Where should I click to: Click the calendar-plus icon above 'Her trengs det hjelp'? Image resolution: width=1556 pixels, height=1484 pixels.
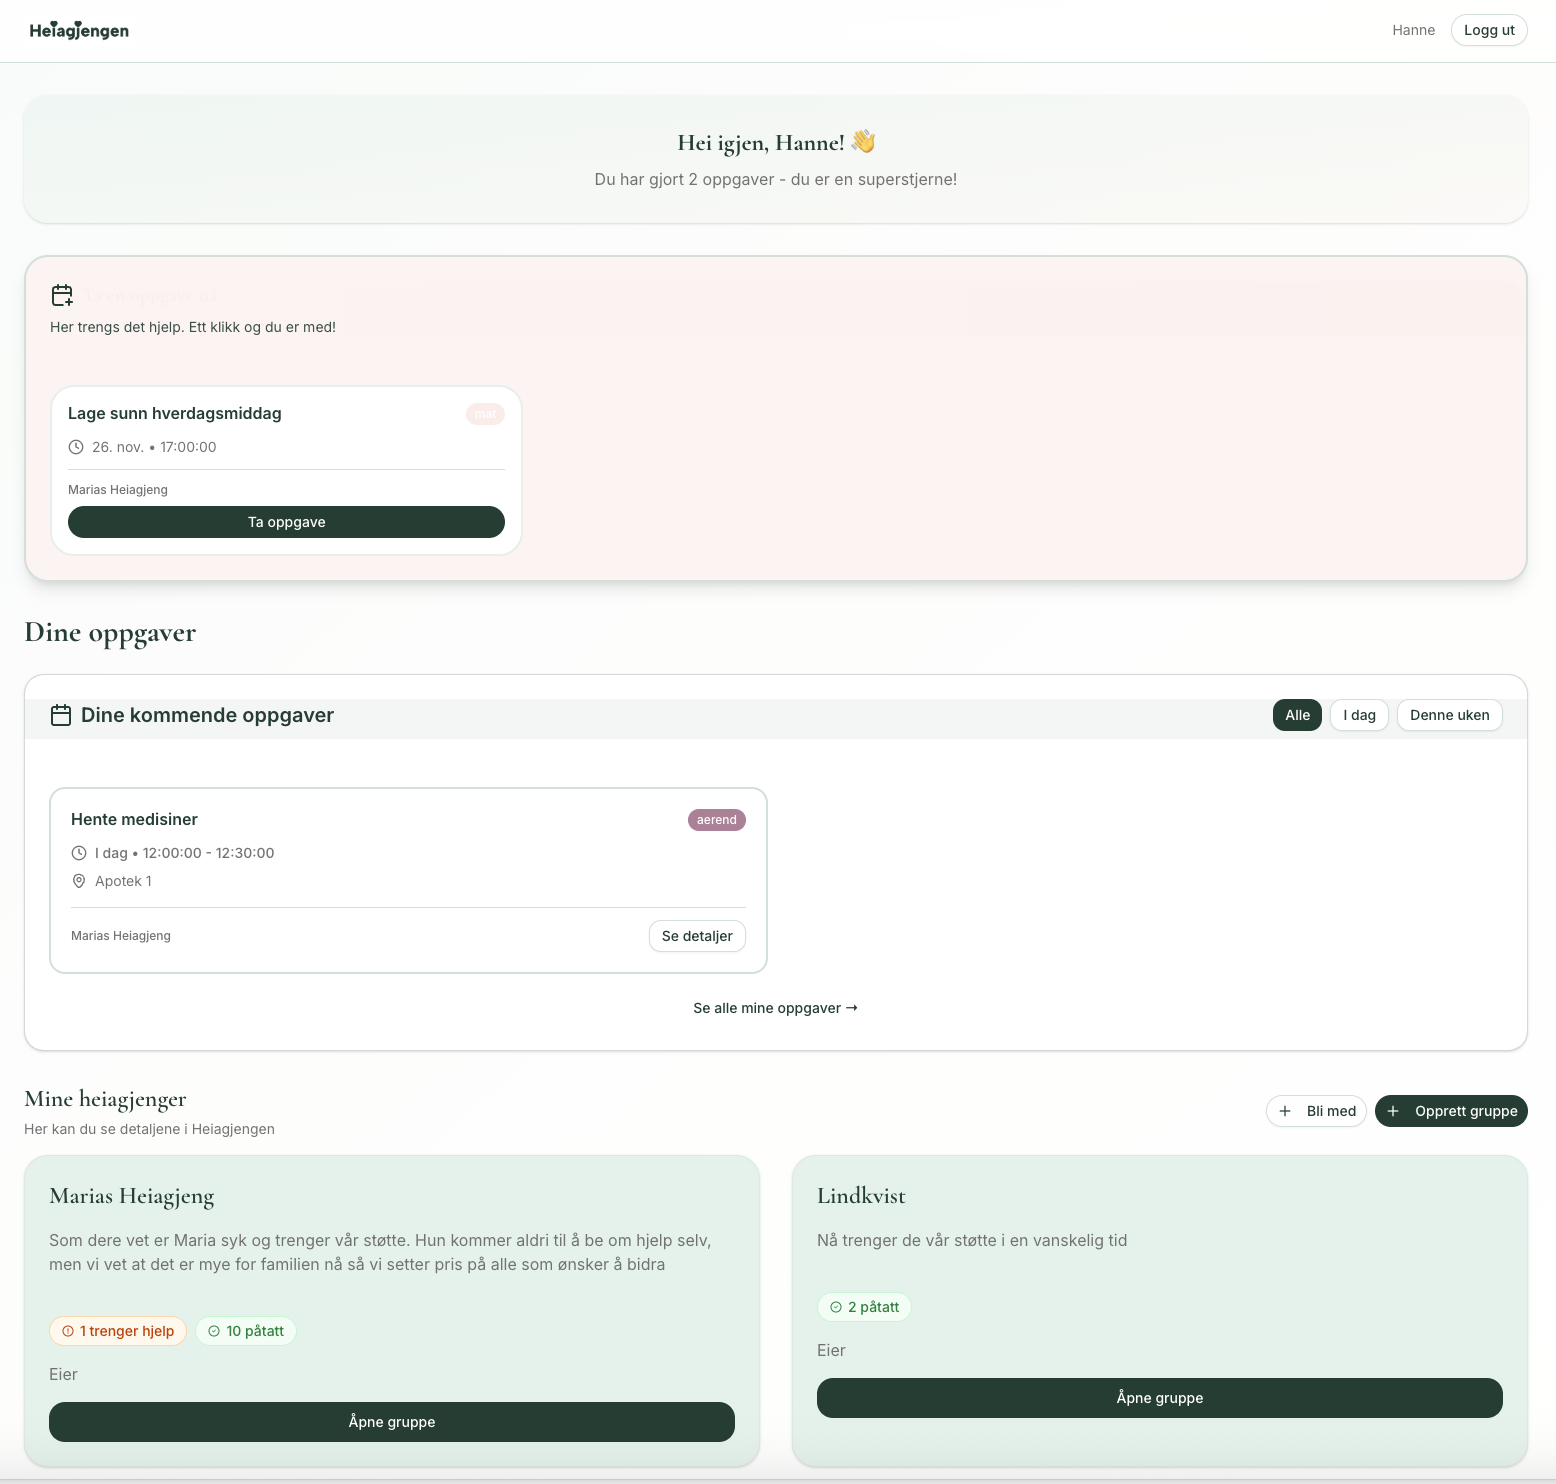coord(62,294)
